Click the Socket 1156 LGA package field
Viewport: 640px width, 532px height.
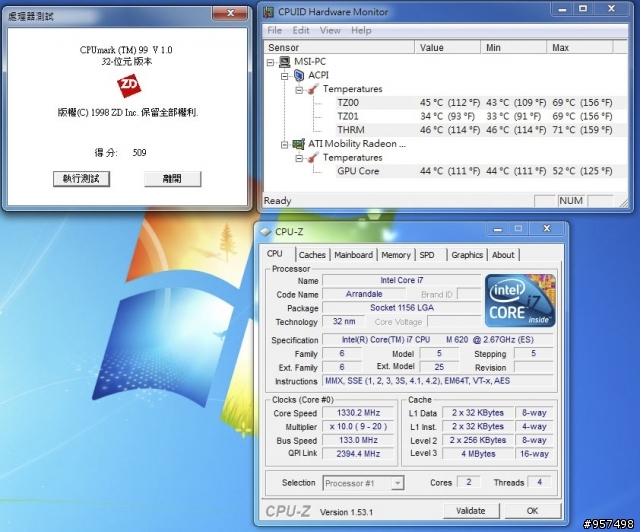click(x=402, y=308)
